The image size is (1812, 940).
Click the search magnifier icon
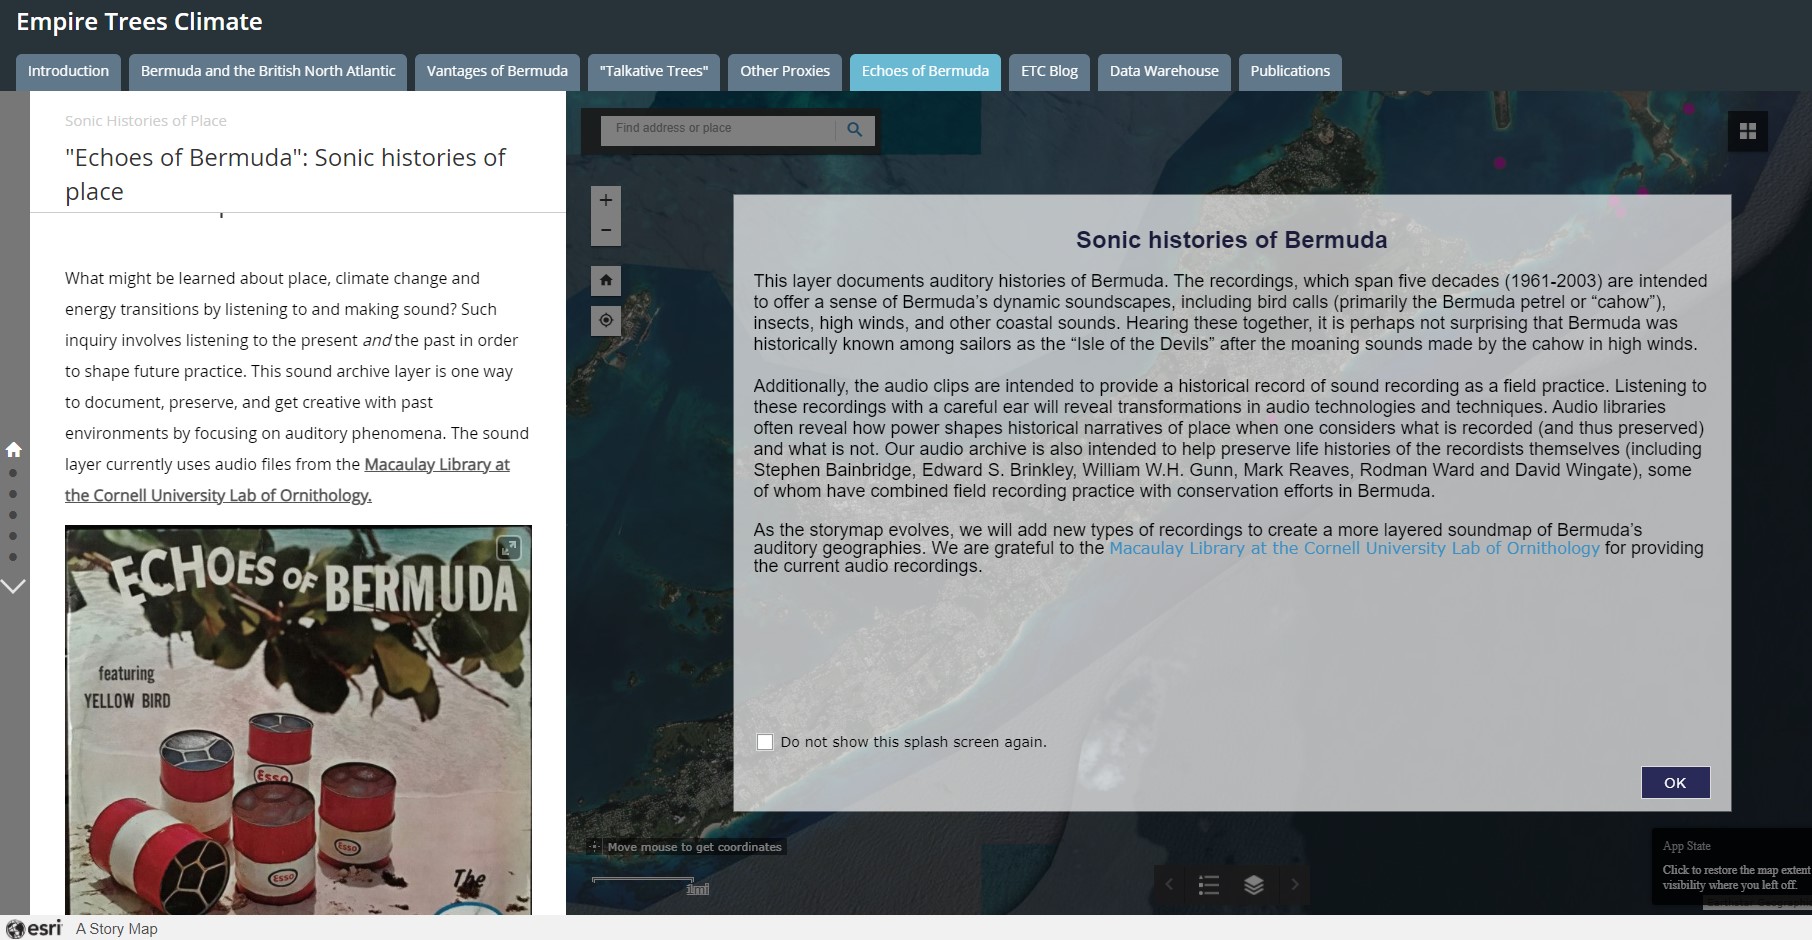coord(854,129)
